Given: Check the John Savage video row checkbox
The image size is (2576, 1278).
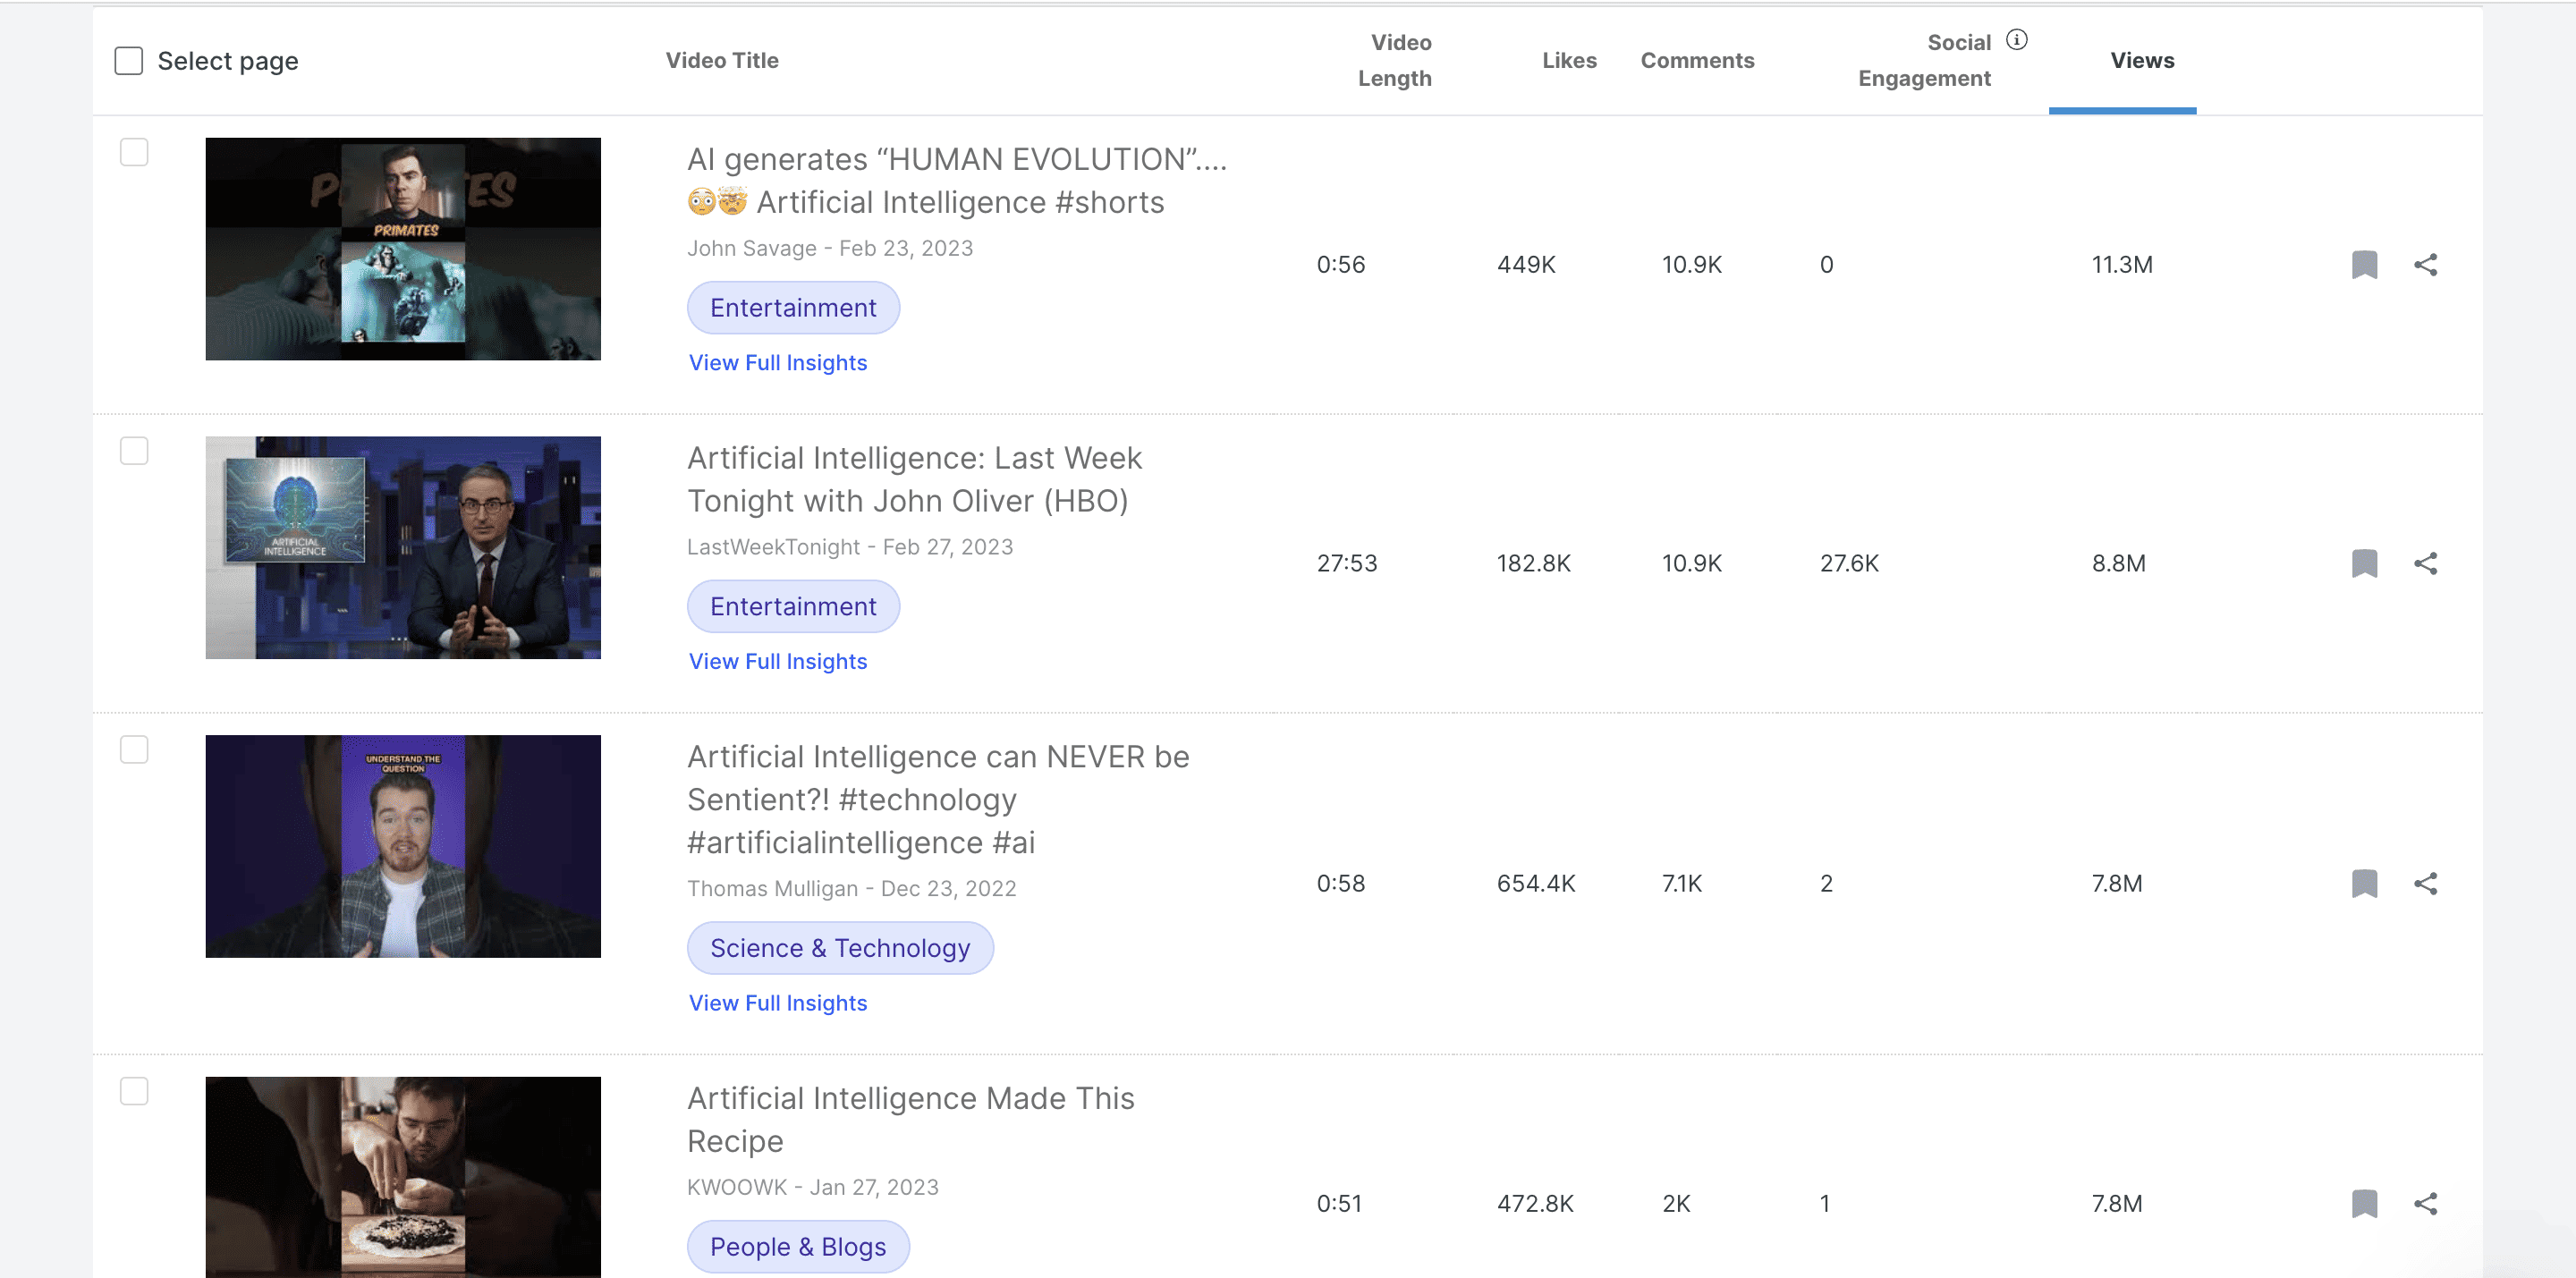Looking at the screenshot, I should pyautogui.click(x=133, y=152).
